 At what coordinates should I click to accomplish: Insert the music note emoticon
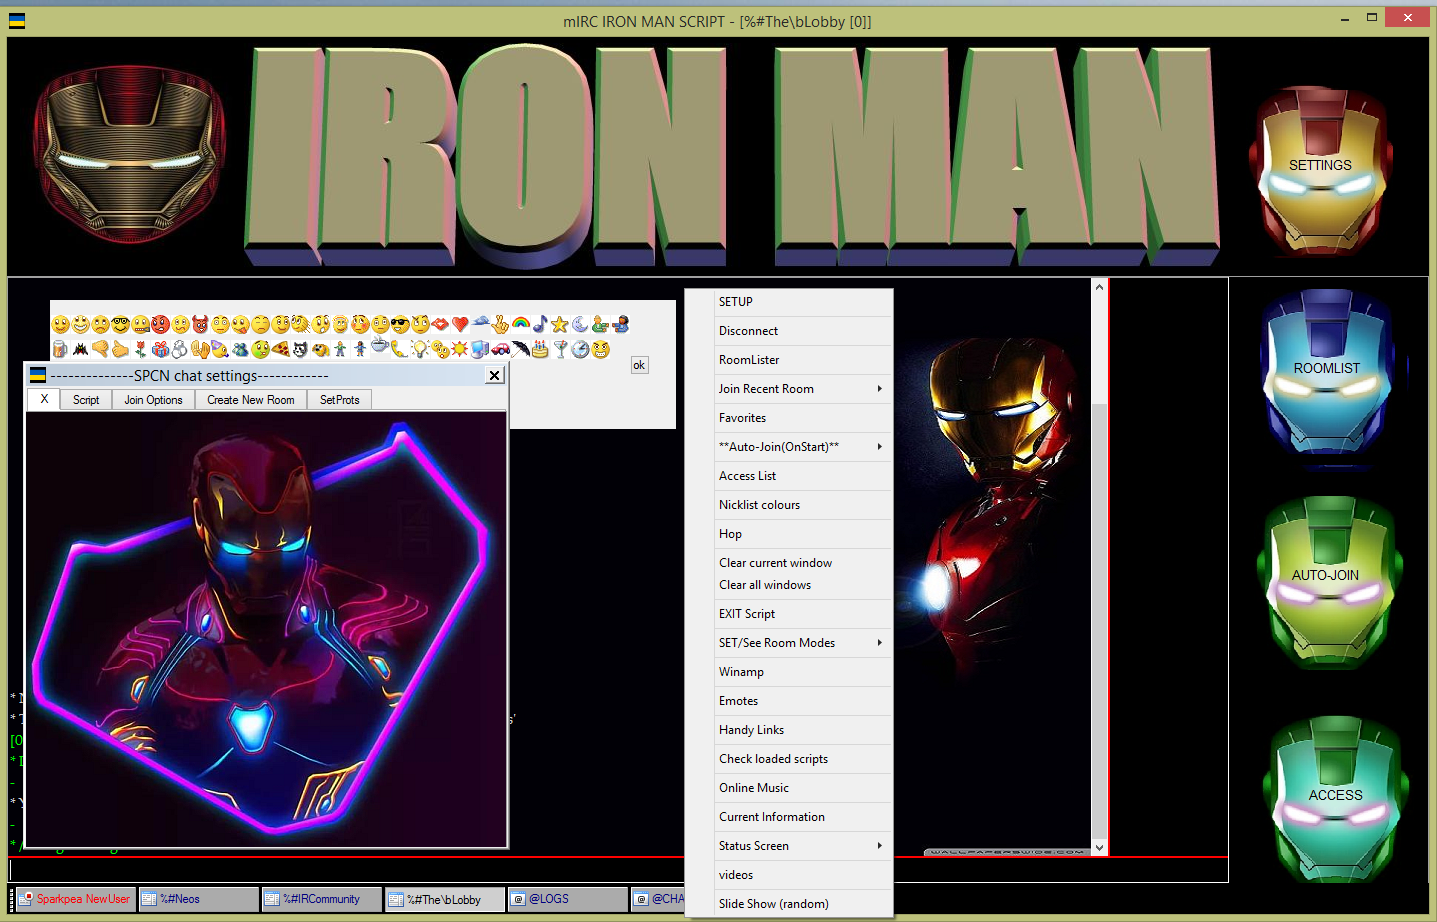point(540,324)
